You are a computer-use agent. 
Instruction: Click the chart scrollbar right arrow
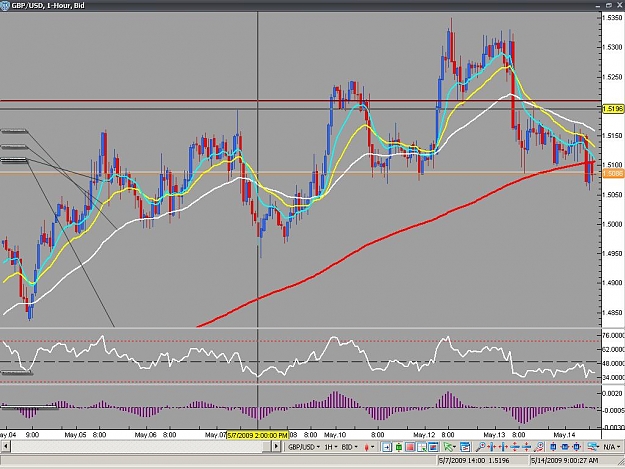[276, 446]
